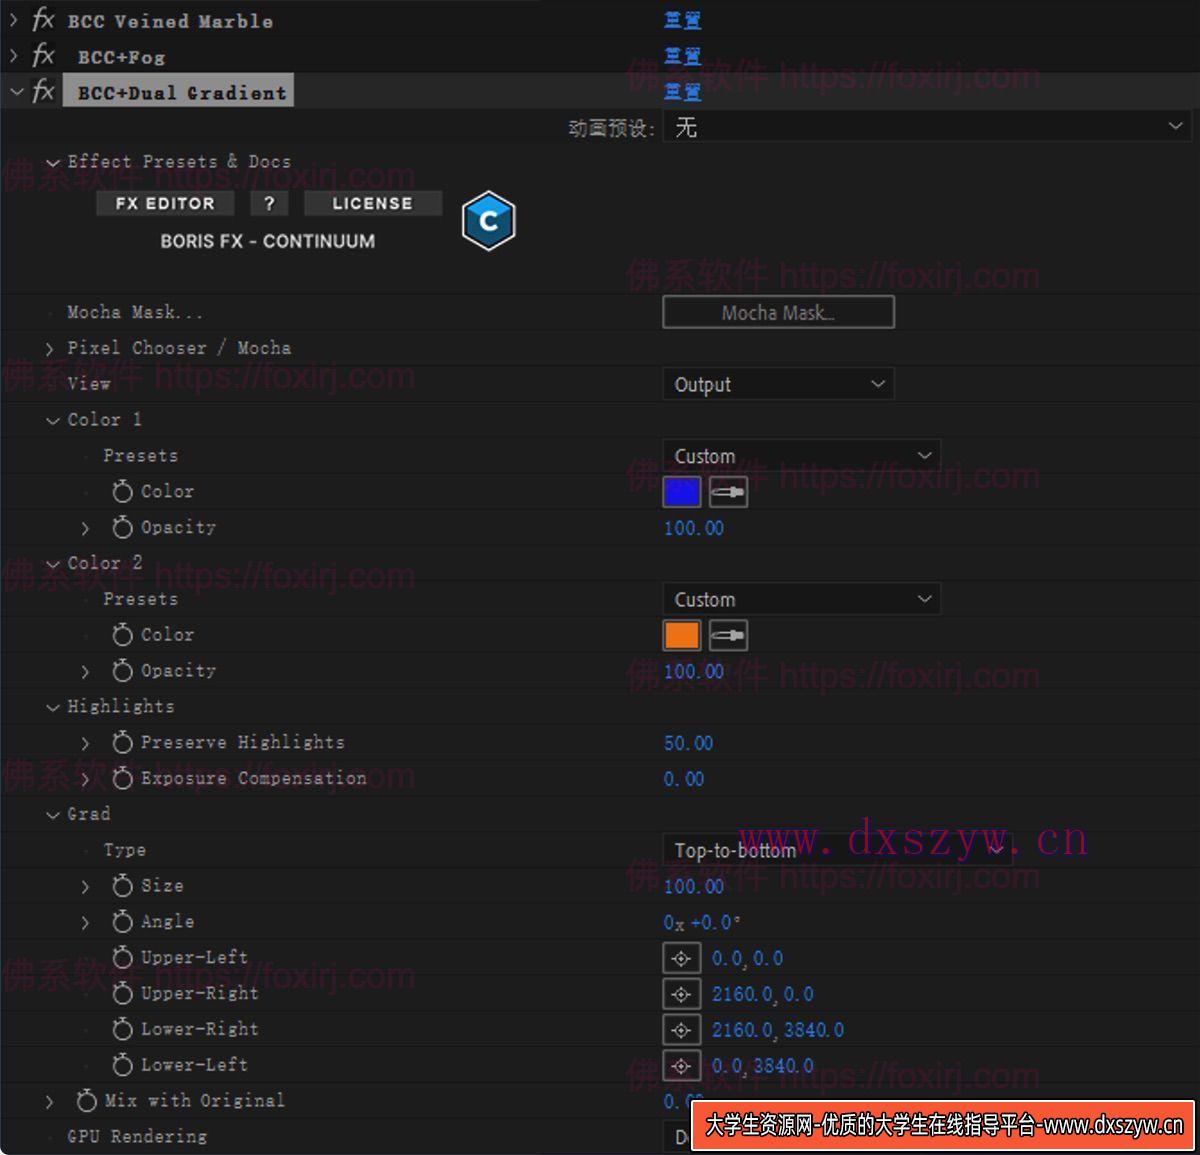1200x1155 pixels.
Task: Click Preserve Highlights value 50.00
Action: [x=688, y=743]
